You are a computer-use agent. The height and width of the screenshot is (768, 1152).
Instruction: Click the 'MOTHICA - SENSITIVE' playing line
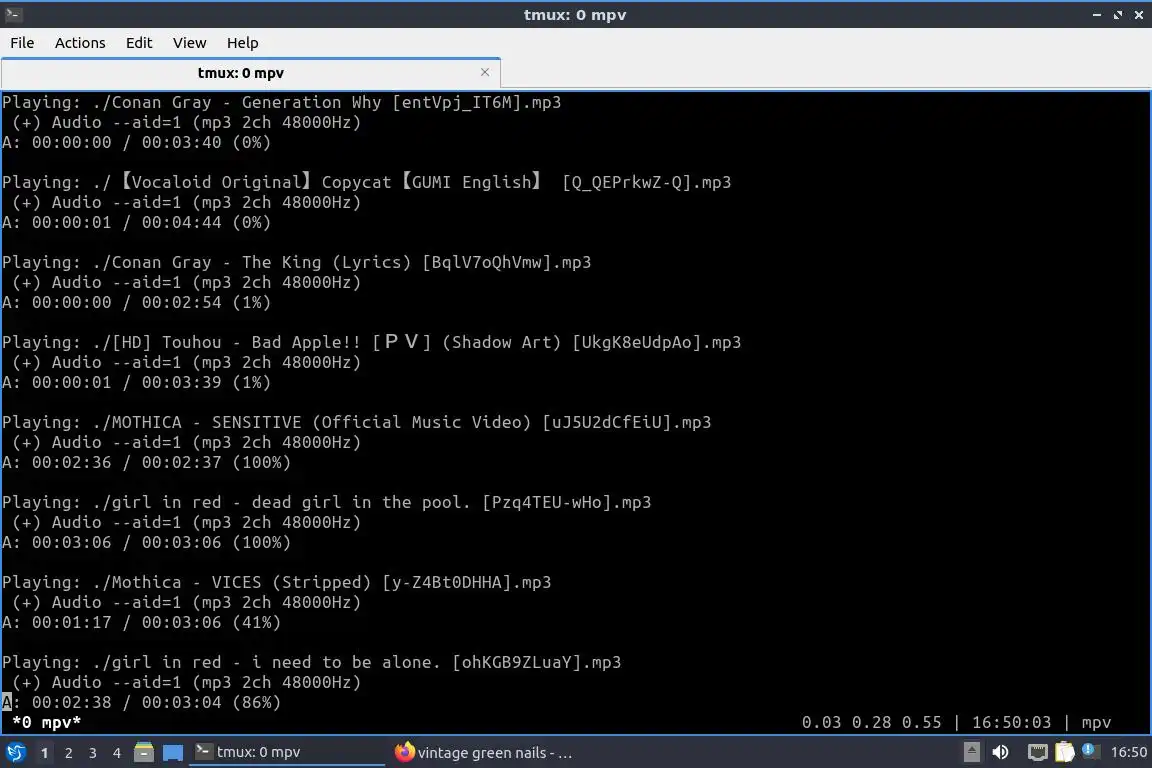(356, 423)
